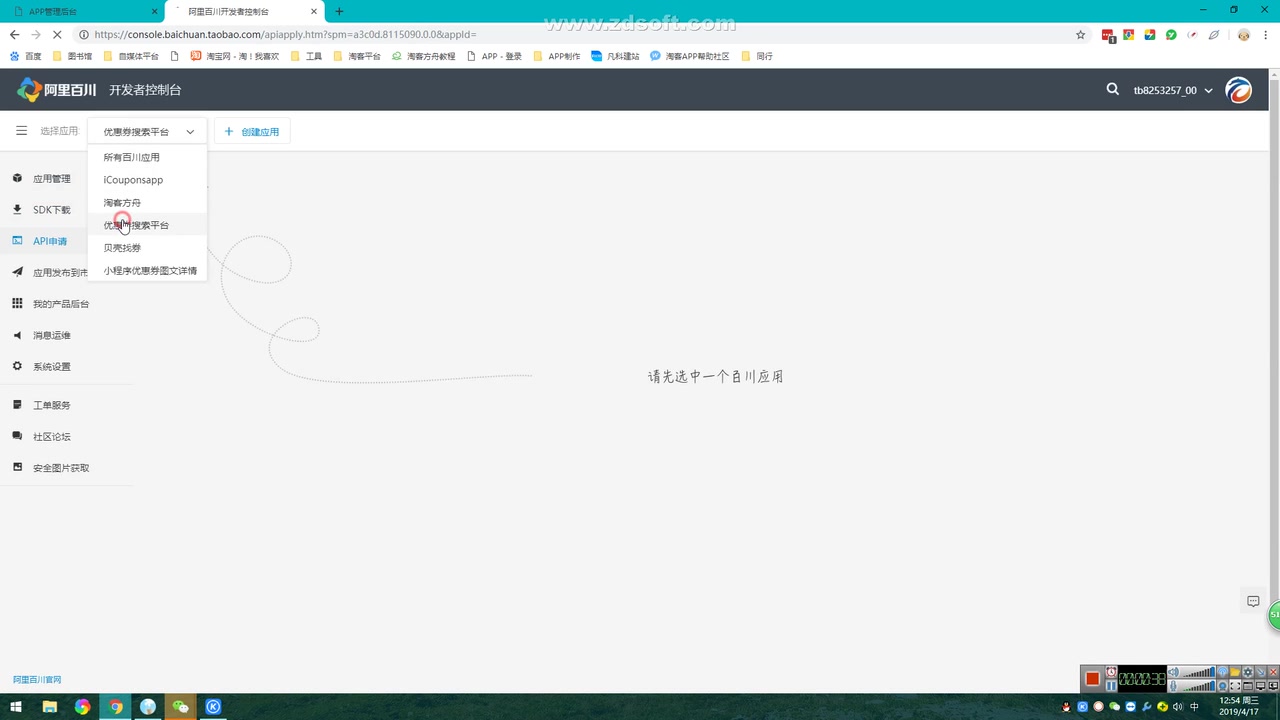The image size is (1280, 720).
Task: Open the 同行 bookmark folder
Action: 757,56
